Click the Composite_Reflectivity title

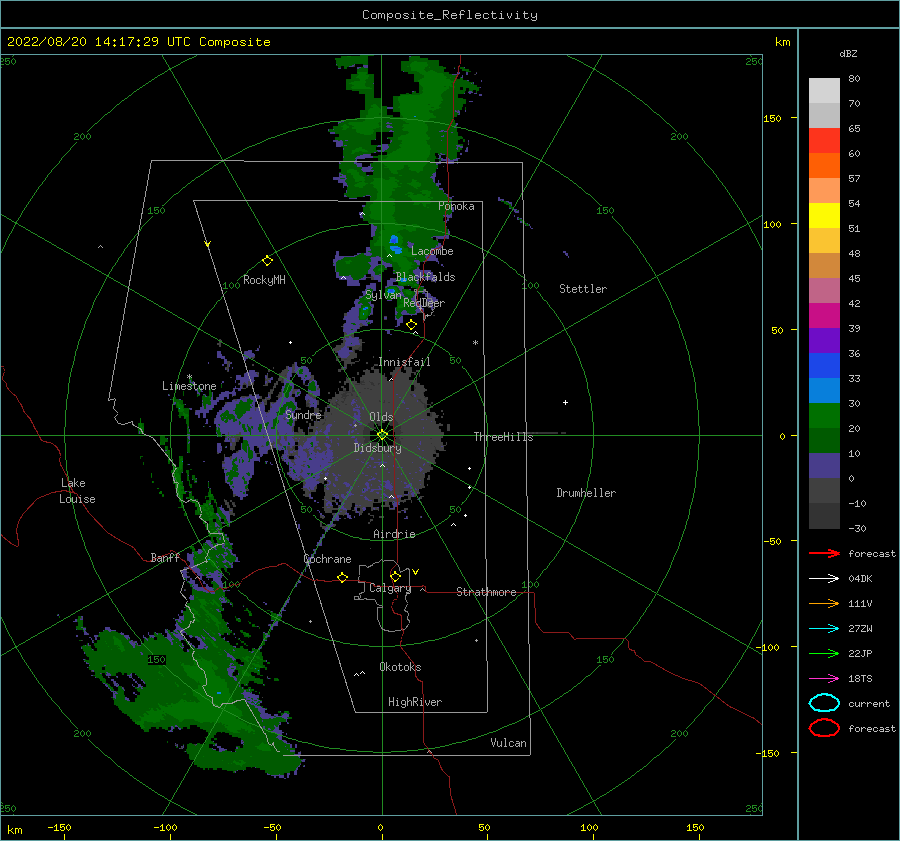(x=450, y=15)
